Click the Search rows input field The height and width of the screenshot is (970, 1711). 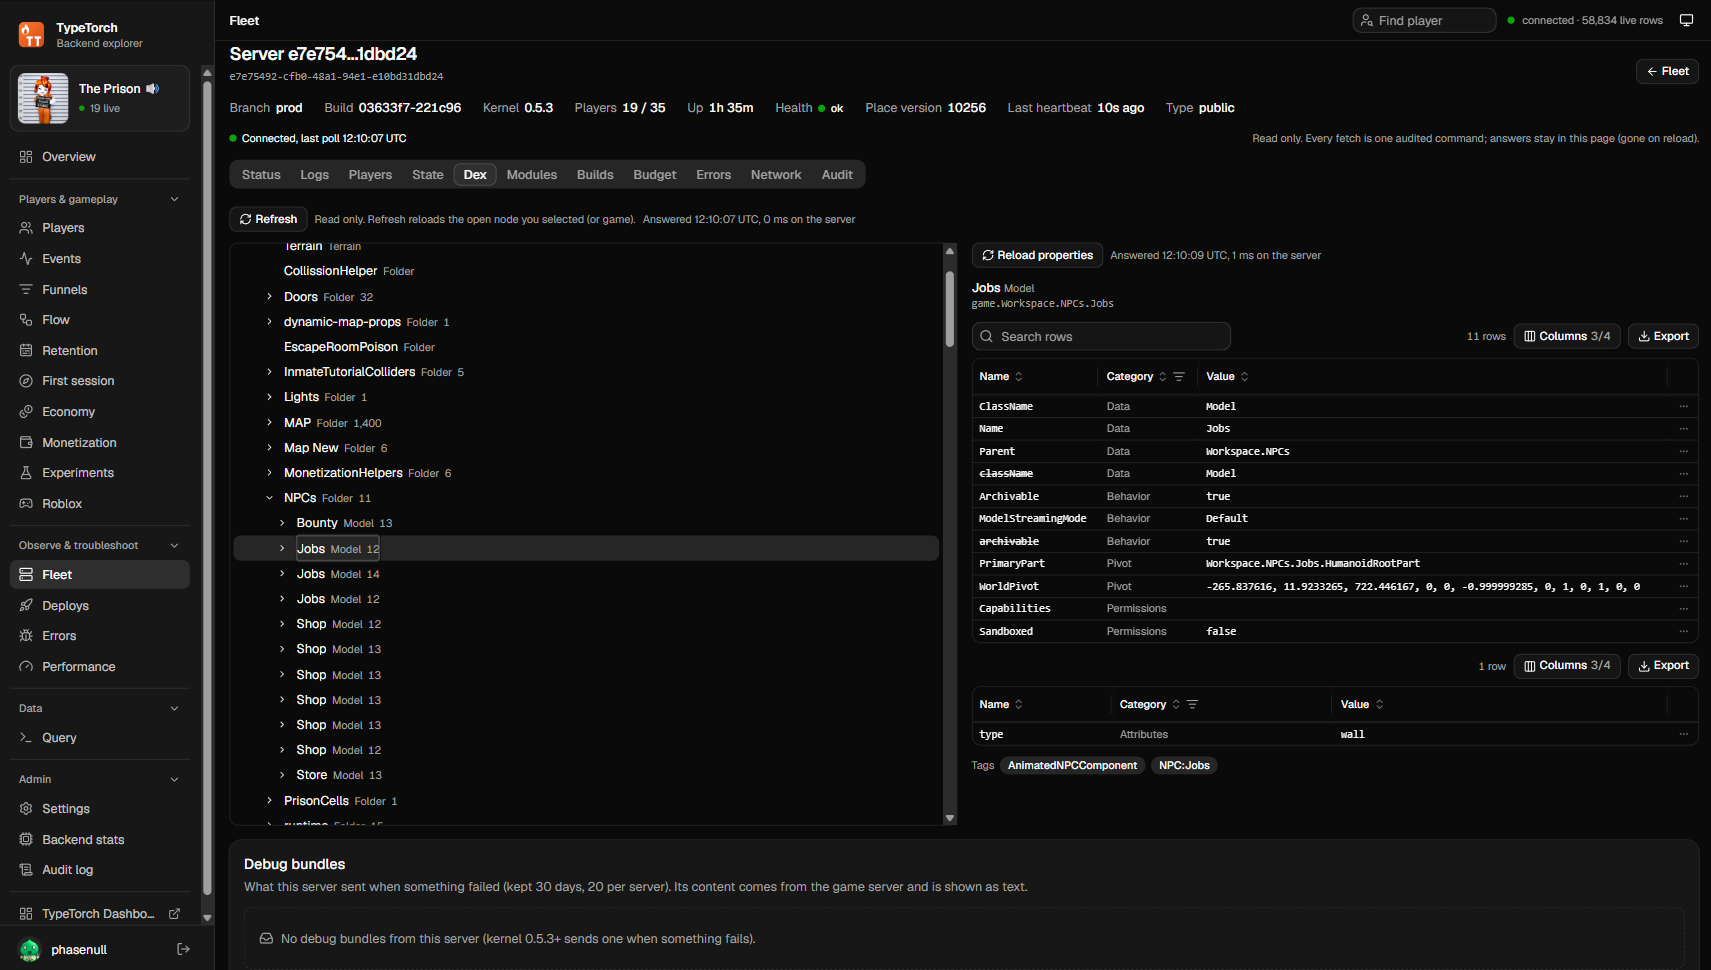point(1101,336)
